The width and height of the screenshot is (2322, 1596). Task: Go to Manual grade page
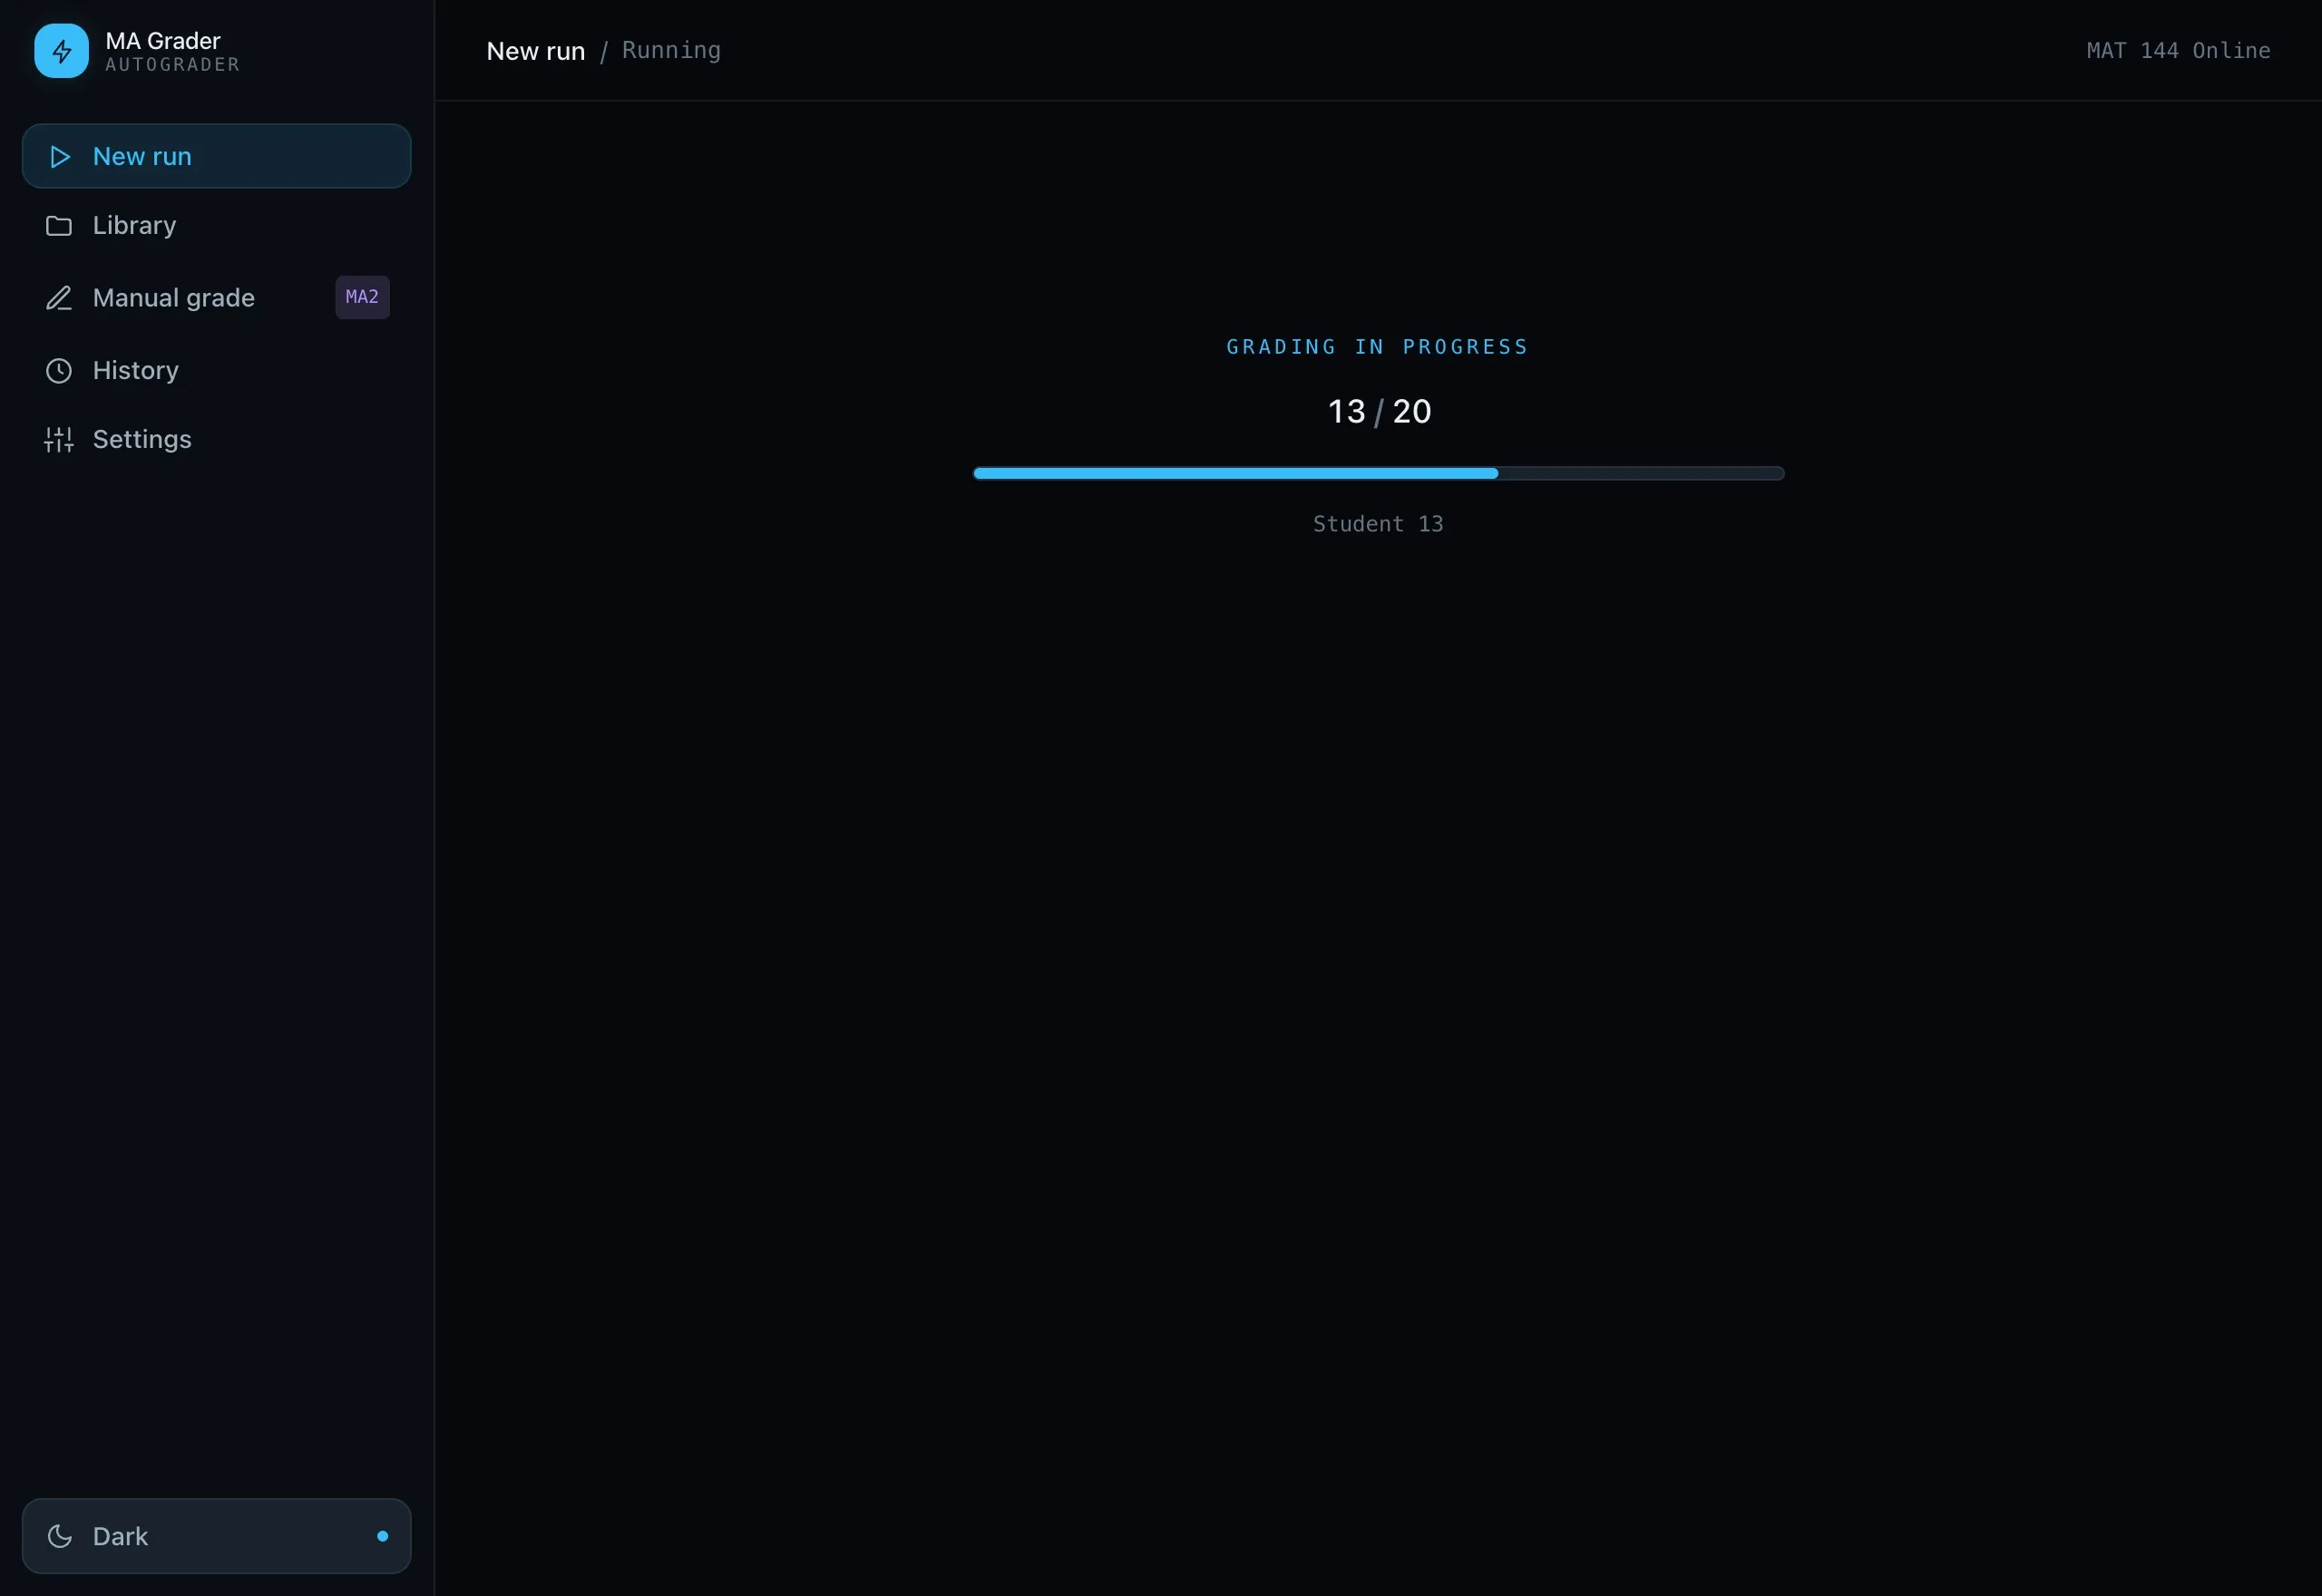[216, 298]
